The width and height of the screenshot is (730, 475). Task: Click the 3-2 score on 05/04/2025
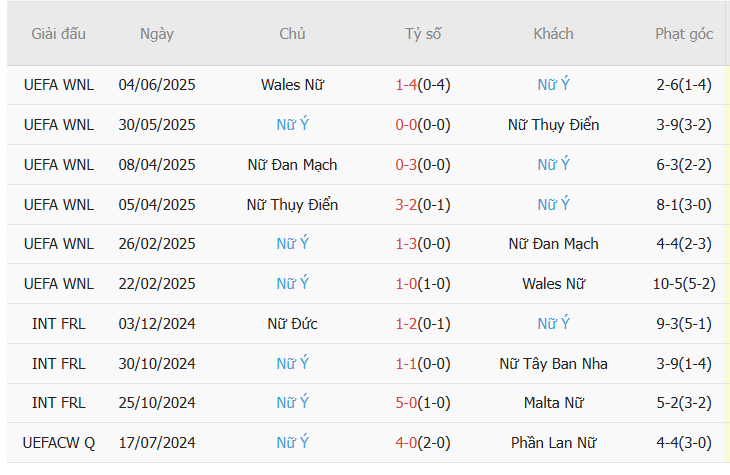point(407,205)
